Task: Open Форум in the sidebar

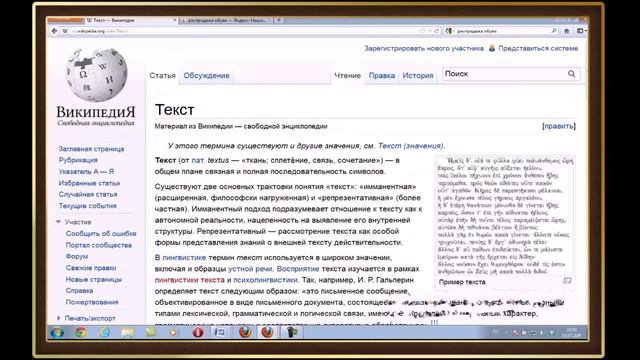Action: click(77, 256)
